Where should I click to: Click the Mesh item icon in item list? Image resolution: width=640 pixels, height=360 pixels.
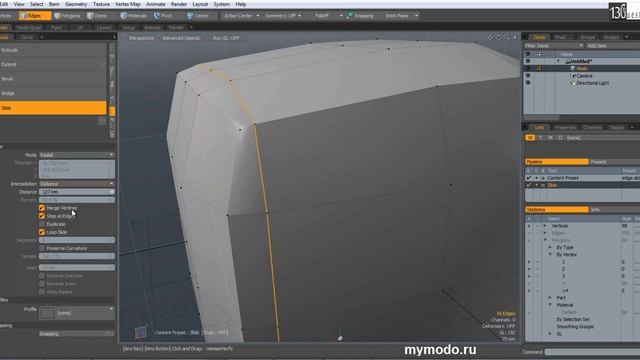coord(573,68)
